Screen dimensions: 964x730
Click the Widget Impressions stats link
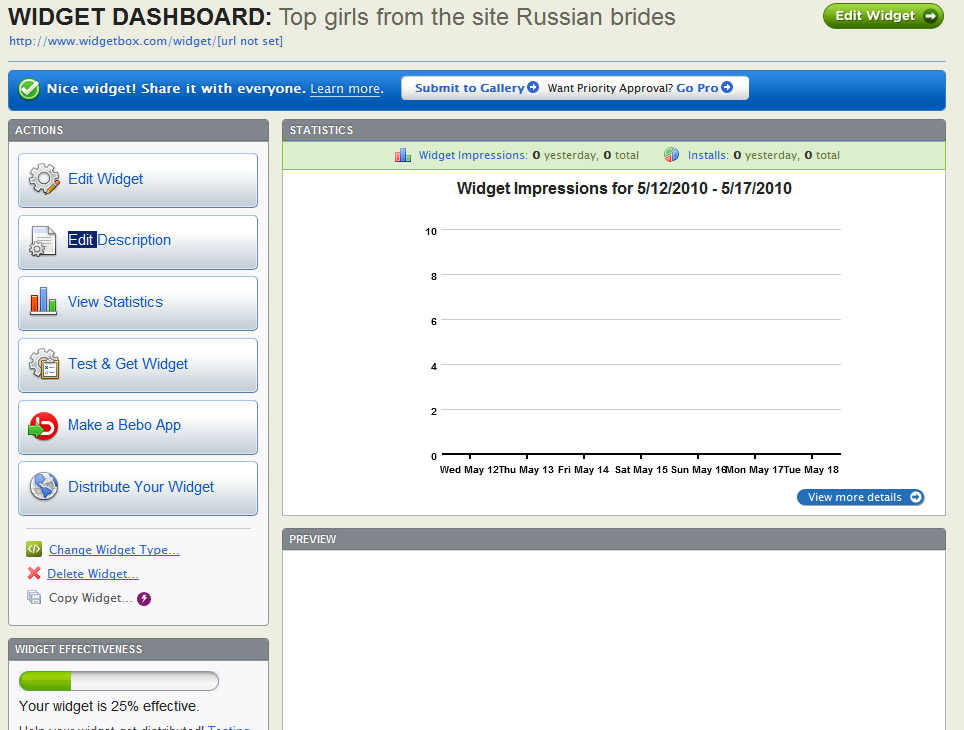click(x=473, y=155)
